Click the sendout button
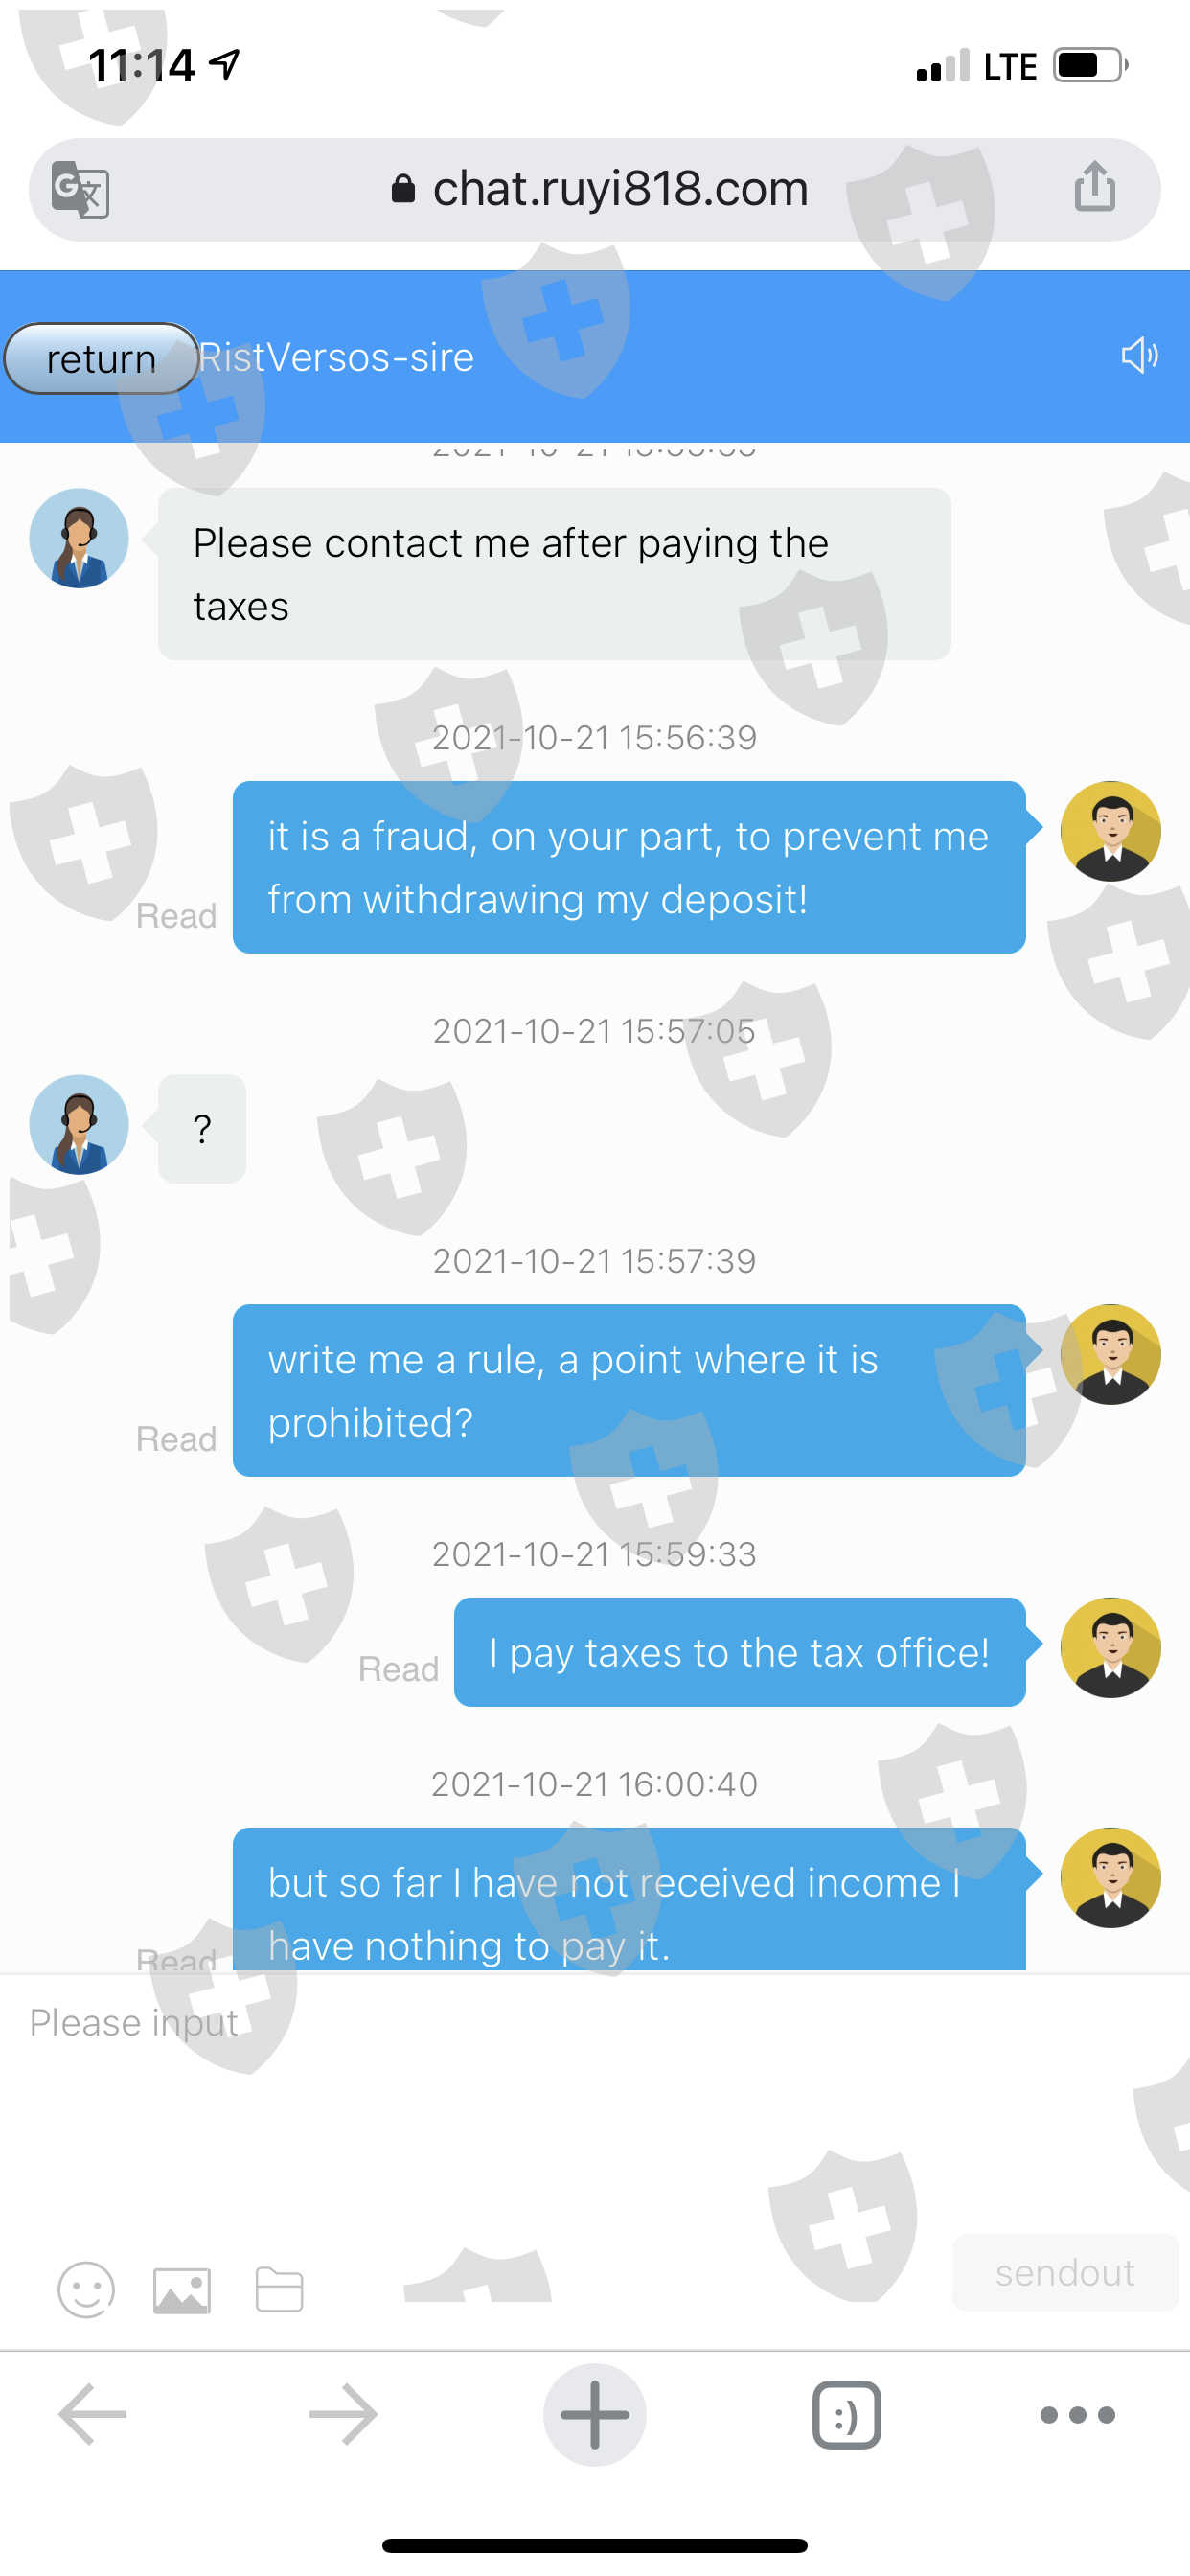 point(1064,2272)
